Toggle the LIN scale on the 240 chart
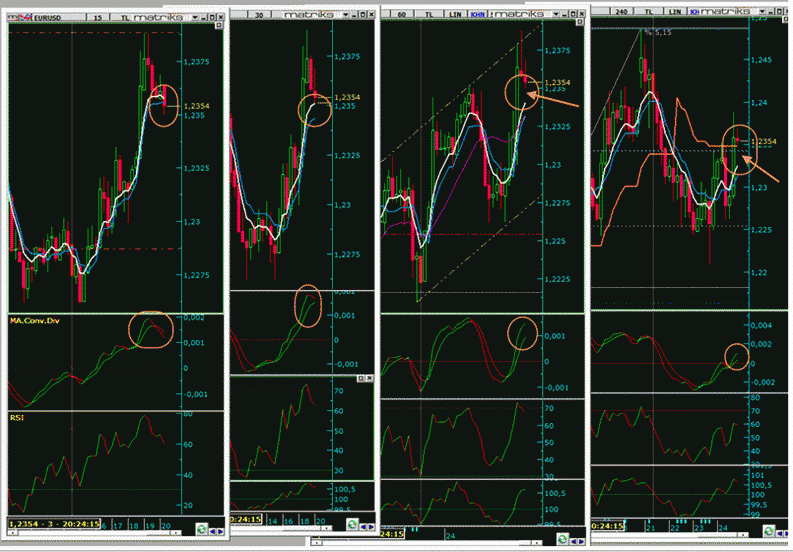This screenshot has height=552, width=793. point(676,10)
